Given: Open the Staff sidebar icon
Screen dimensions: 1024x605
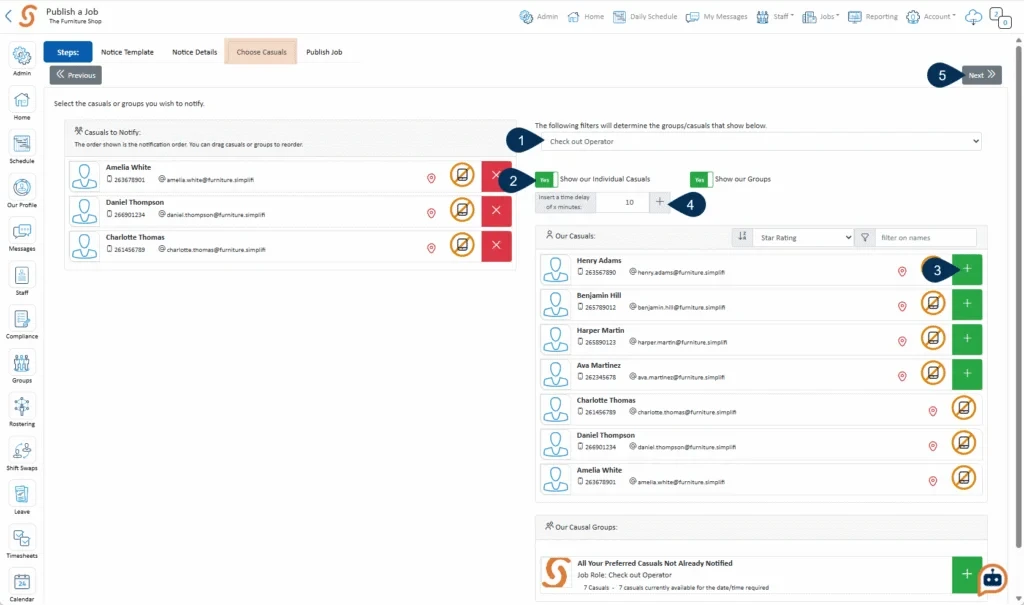Looking at the screenshot, I should [22, 279].
